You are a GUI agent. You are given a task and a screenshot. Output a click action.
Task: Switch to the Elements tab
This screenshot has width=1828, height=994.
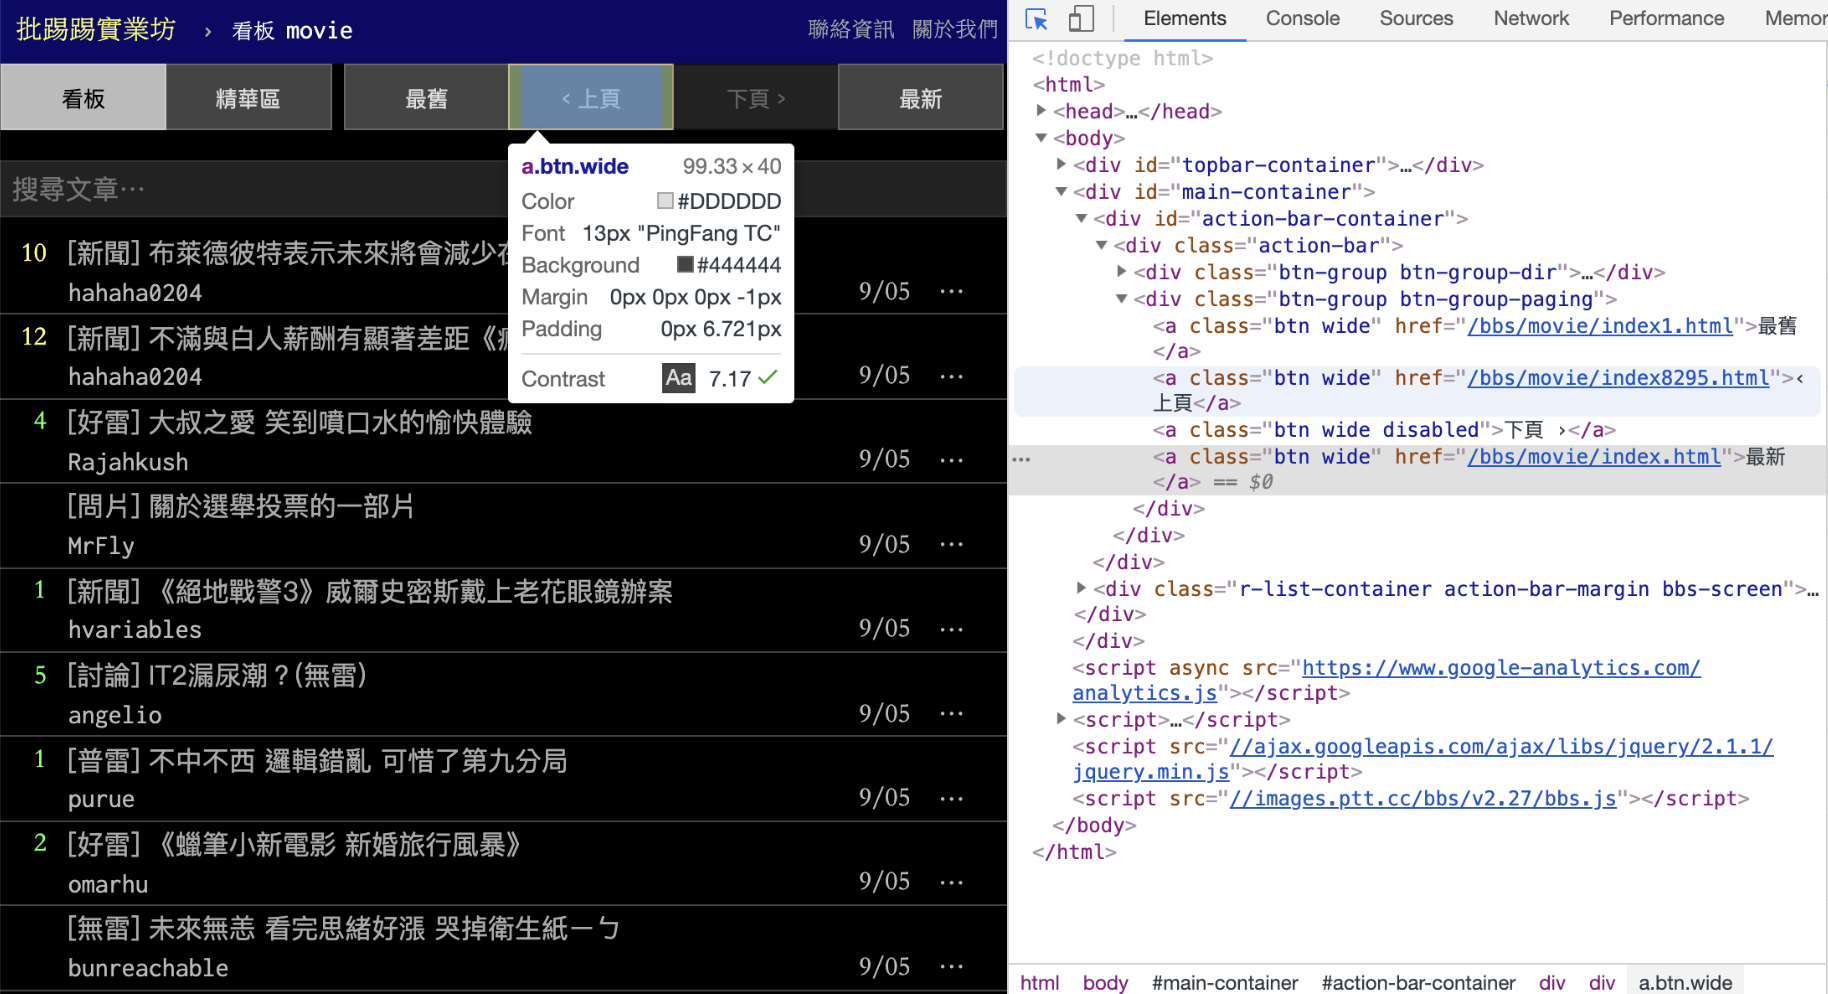tap(1184, 19)
